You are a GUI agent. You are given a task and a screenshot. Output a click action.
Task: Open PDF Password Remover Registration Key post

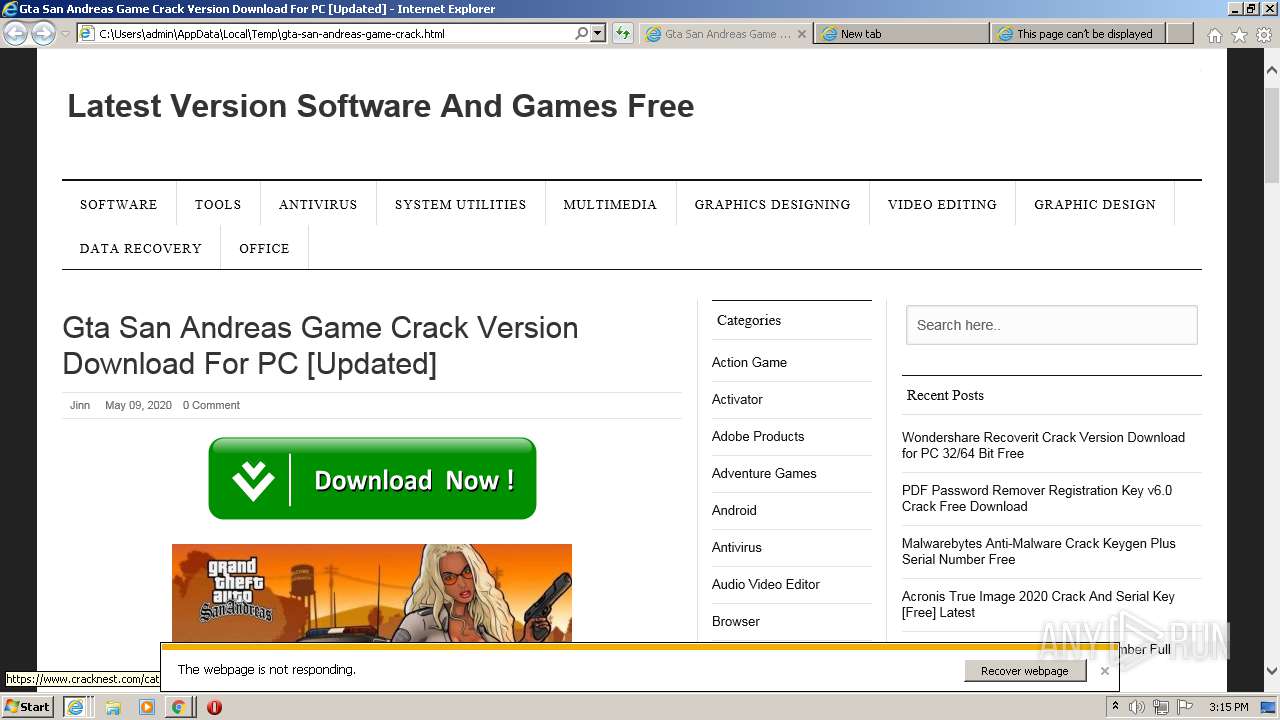tap(1037, 498)
